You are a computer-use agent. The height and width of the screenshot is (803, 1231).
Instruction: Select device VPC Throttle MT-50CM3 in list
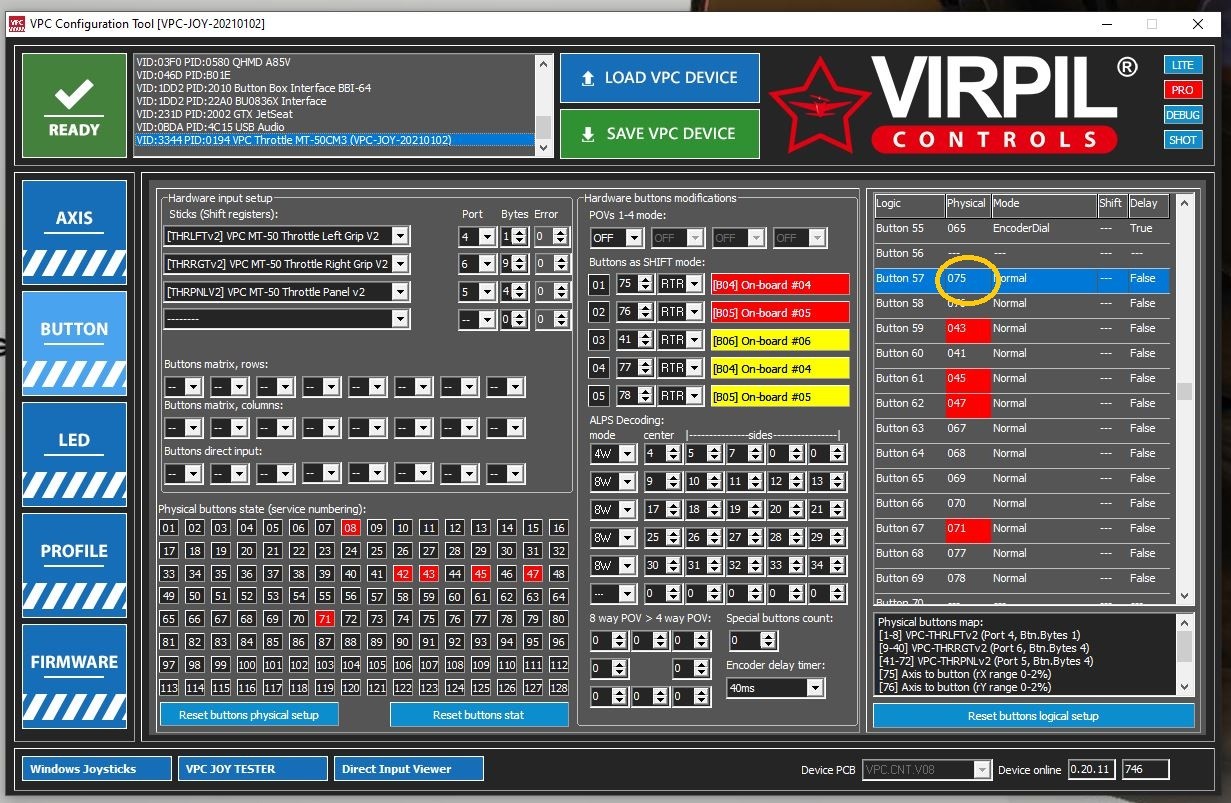(x=335, y=140)
